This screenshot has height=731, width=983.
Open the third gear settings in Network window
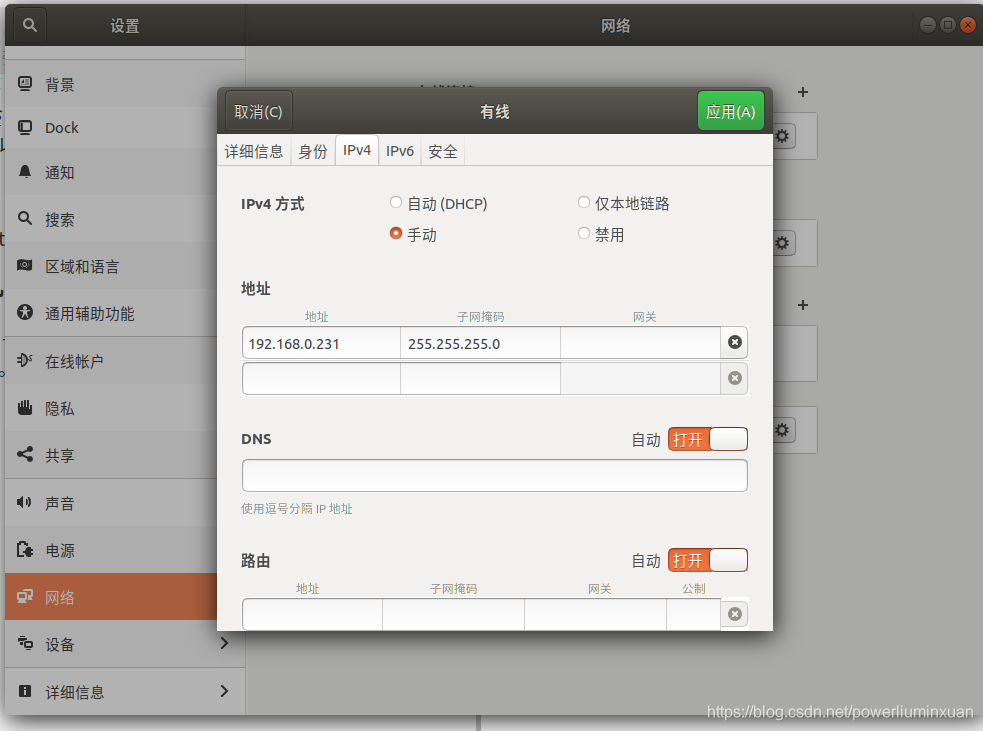(x=782, y=430)
